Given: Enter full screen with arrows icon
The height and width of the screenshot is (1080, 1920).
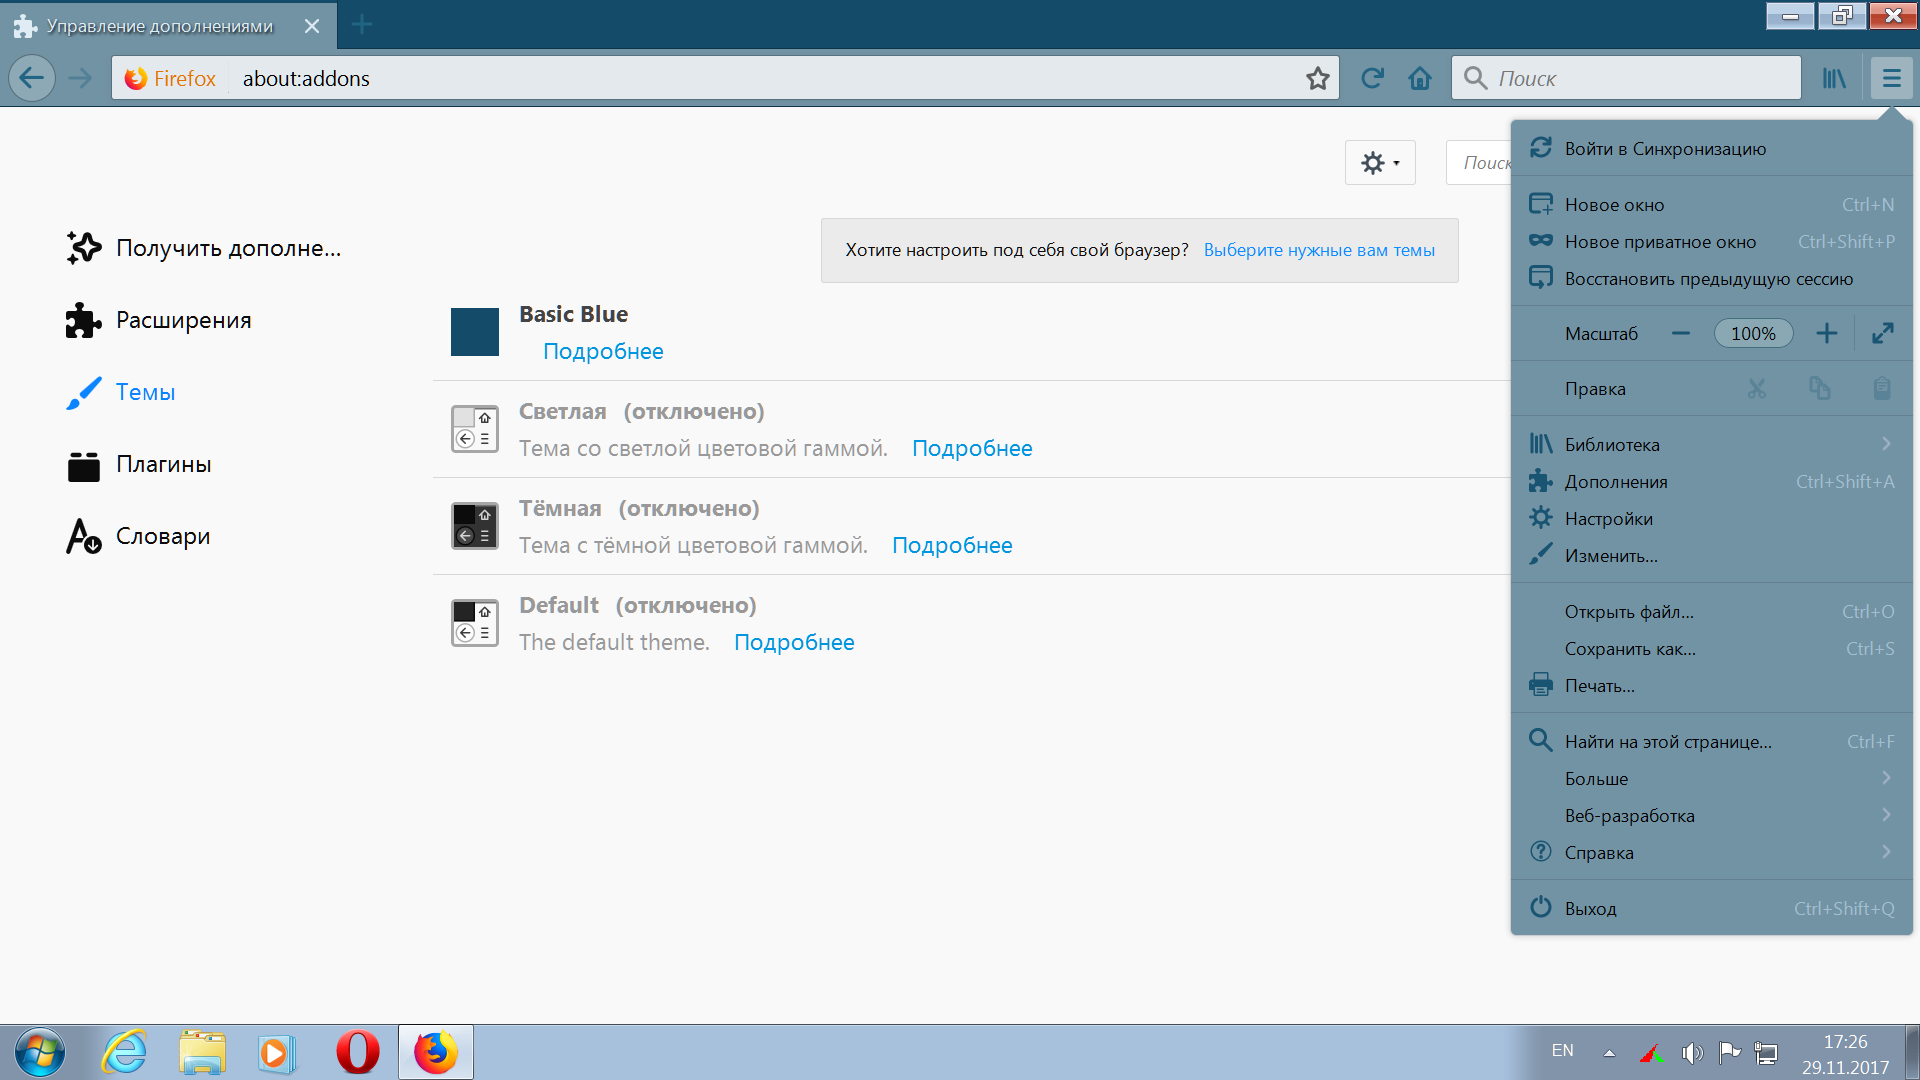Looking at the screenshot, I should click(x=1882, y=333).
